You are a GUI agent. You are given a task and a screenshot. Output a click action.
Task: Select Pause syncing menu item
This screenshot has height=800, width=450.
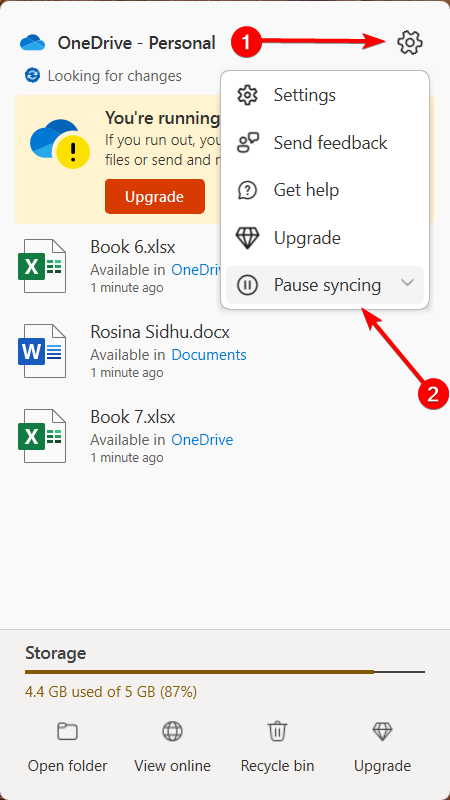coord(325,285)
